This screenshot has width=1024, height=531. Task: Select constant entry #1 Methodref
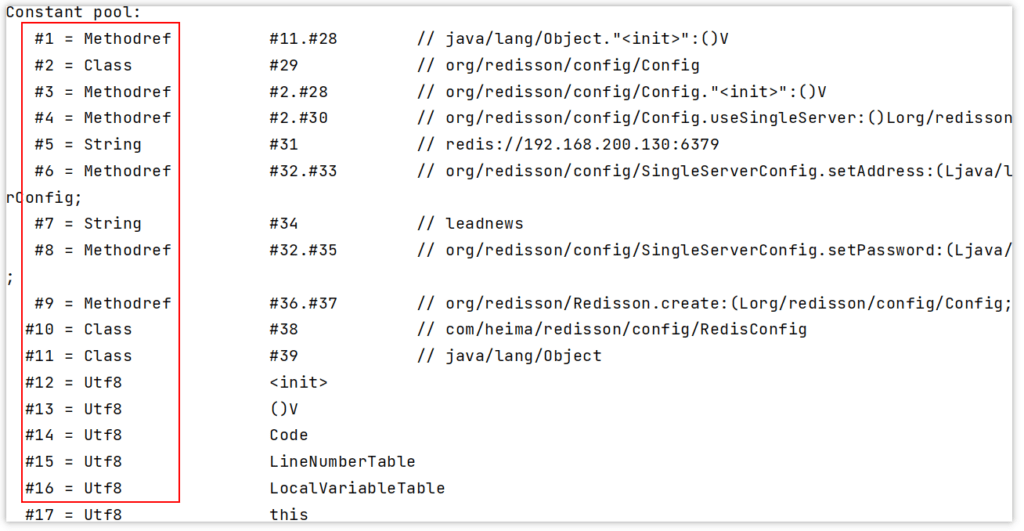tap(103, 39)
